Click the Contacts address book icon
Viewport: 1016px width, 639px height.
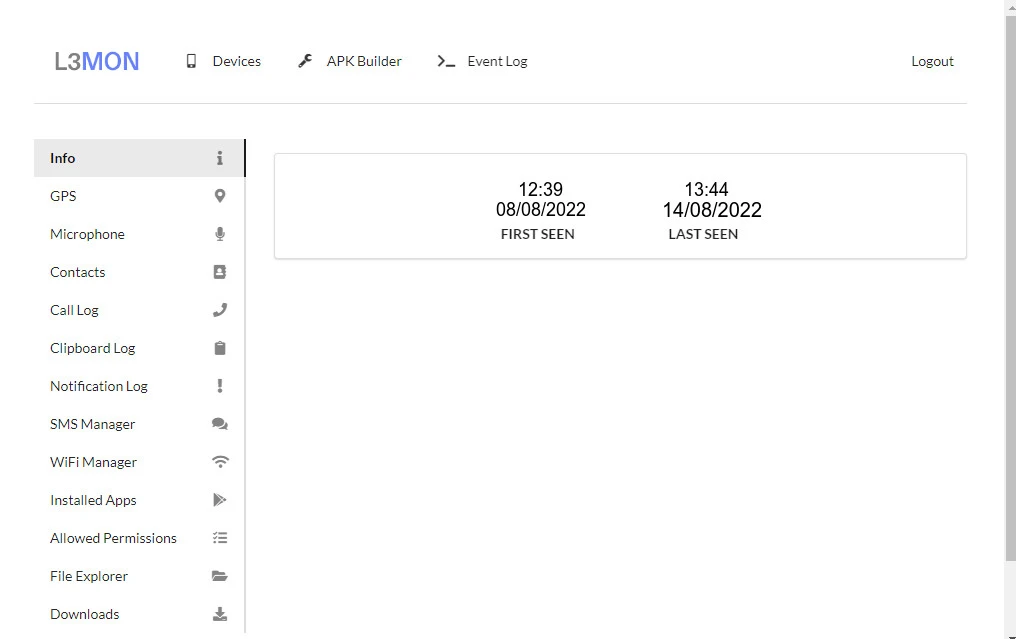tap(220, 272)
